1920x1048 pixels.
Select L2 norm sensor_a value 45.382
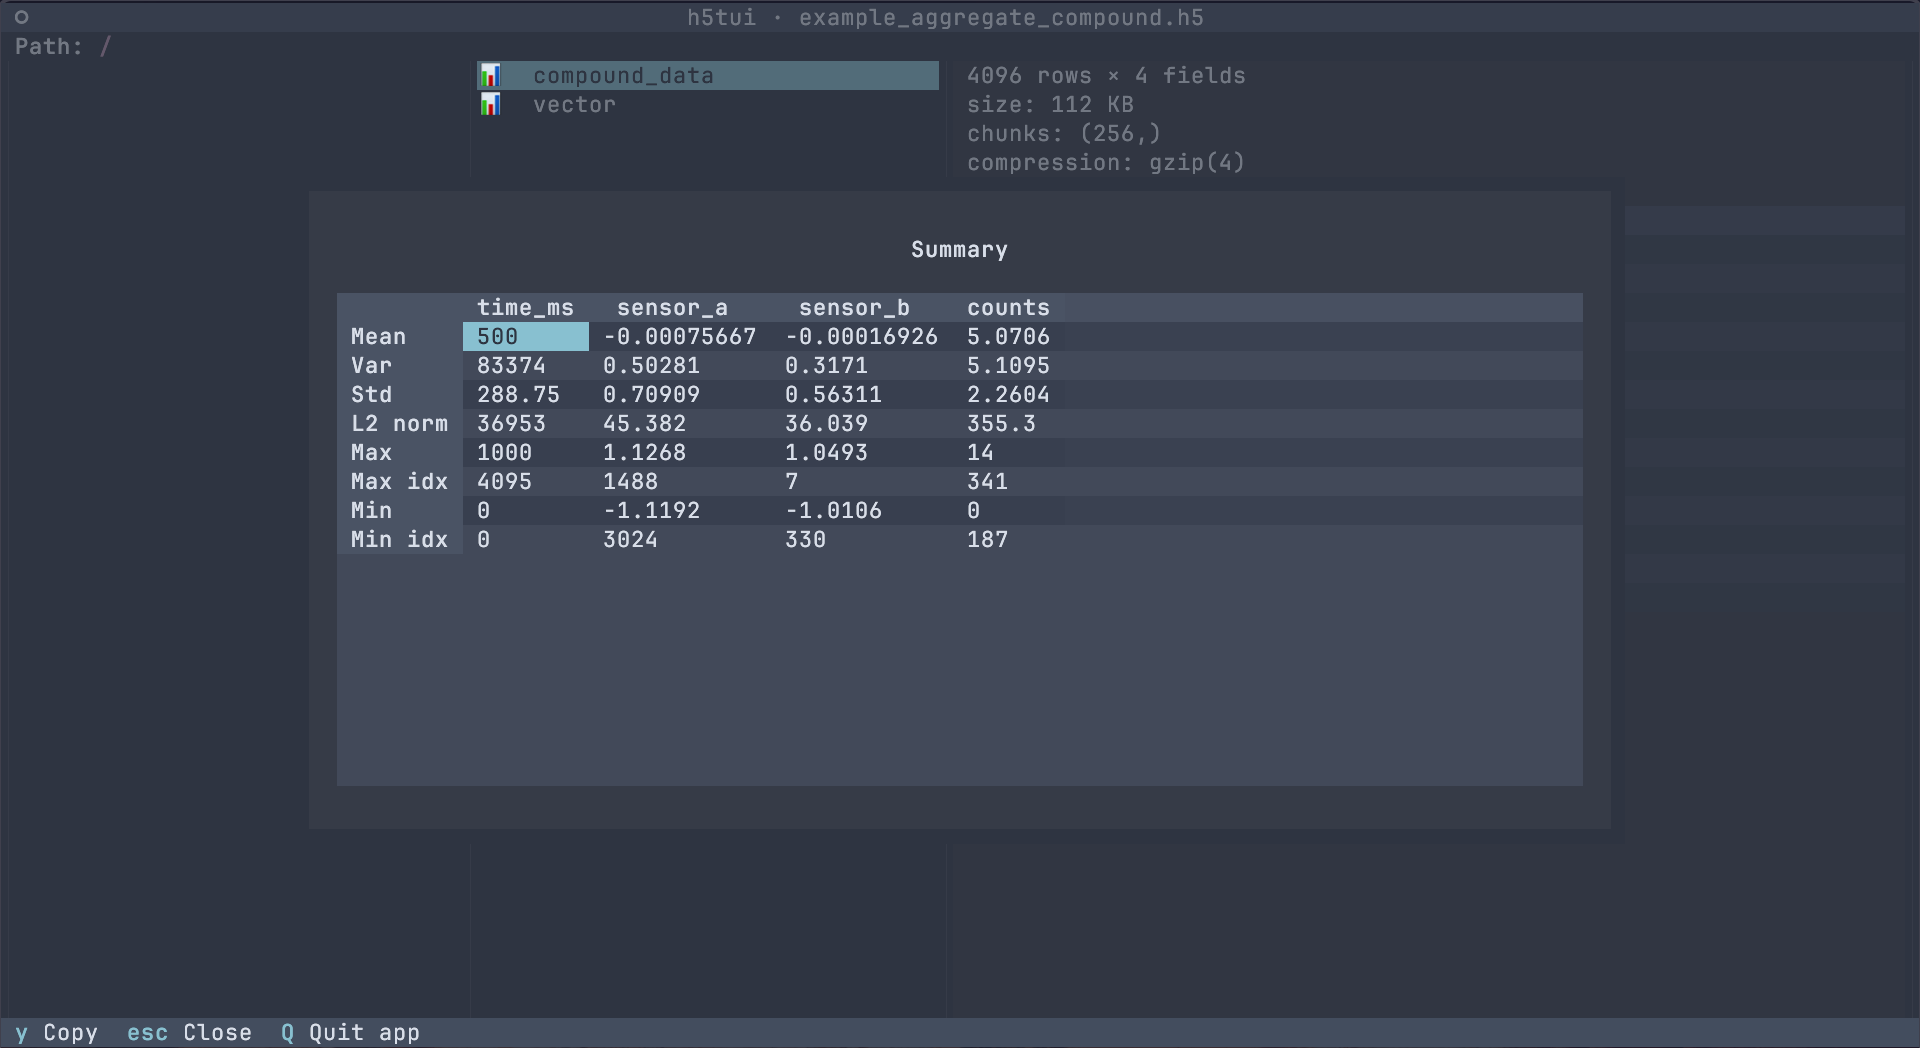click(644, 424)
